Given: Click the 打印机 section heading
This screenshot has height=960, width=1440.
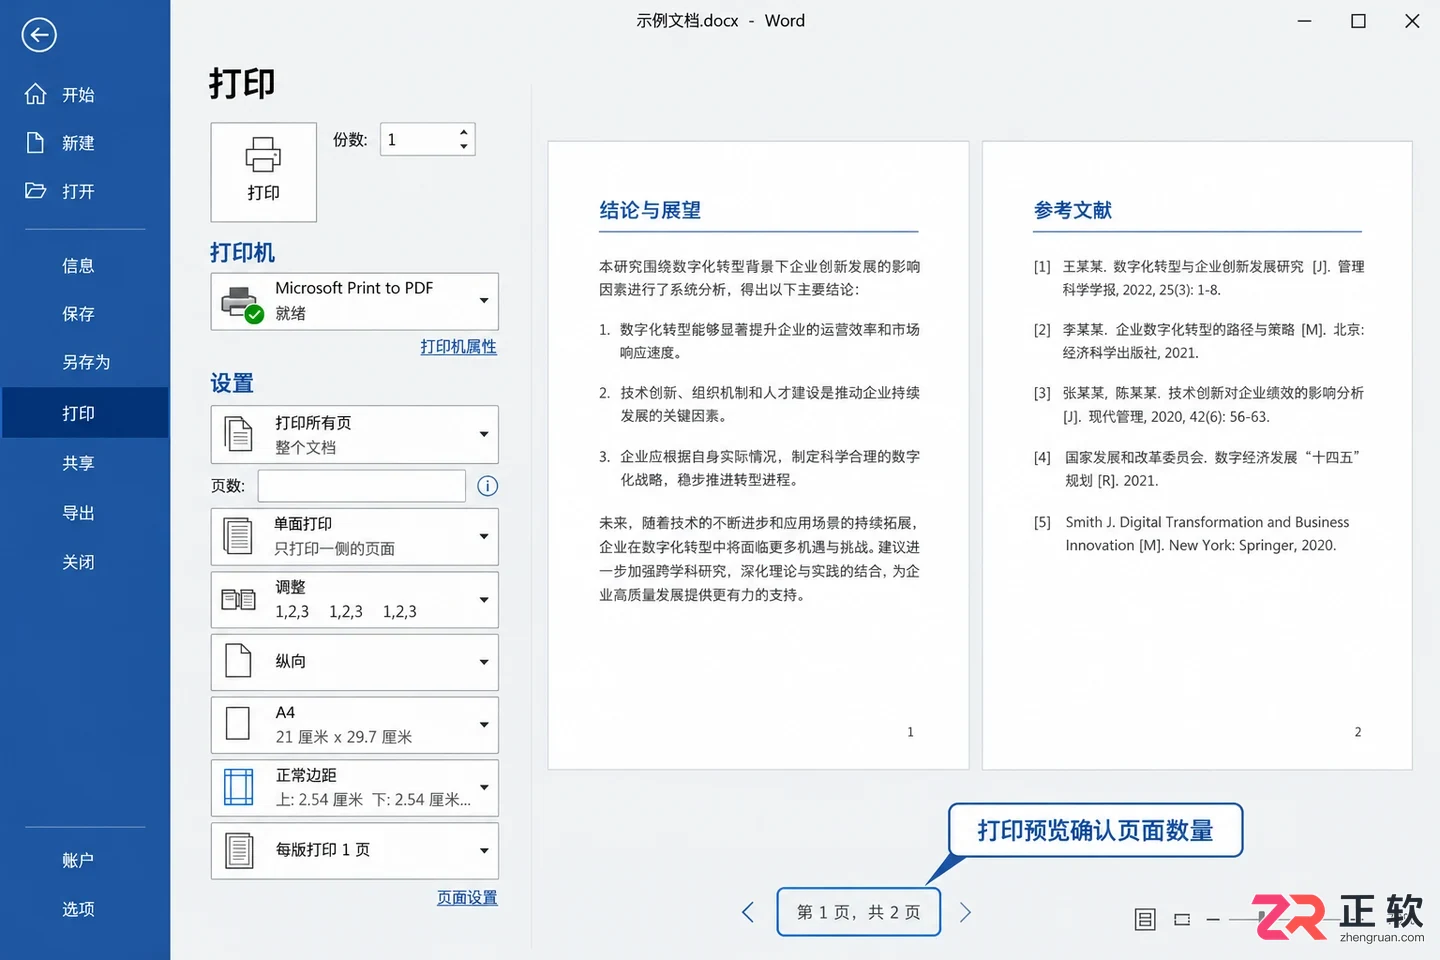Looking at the screenshot, I should pyautogui.click(x=243, y=253).
